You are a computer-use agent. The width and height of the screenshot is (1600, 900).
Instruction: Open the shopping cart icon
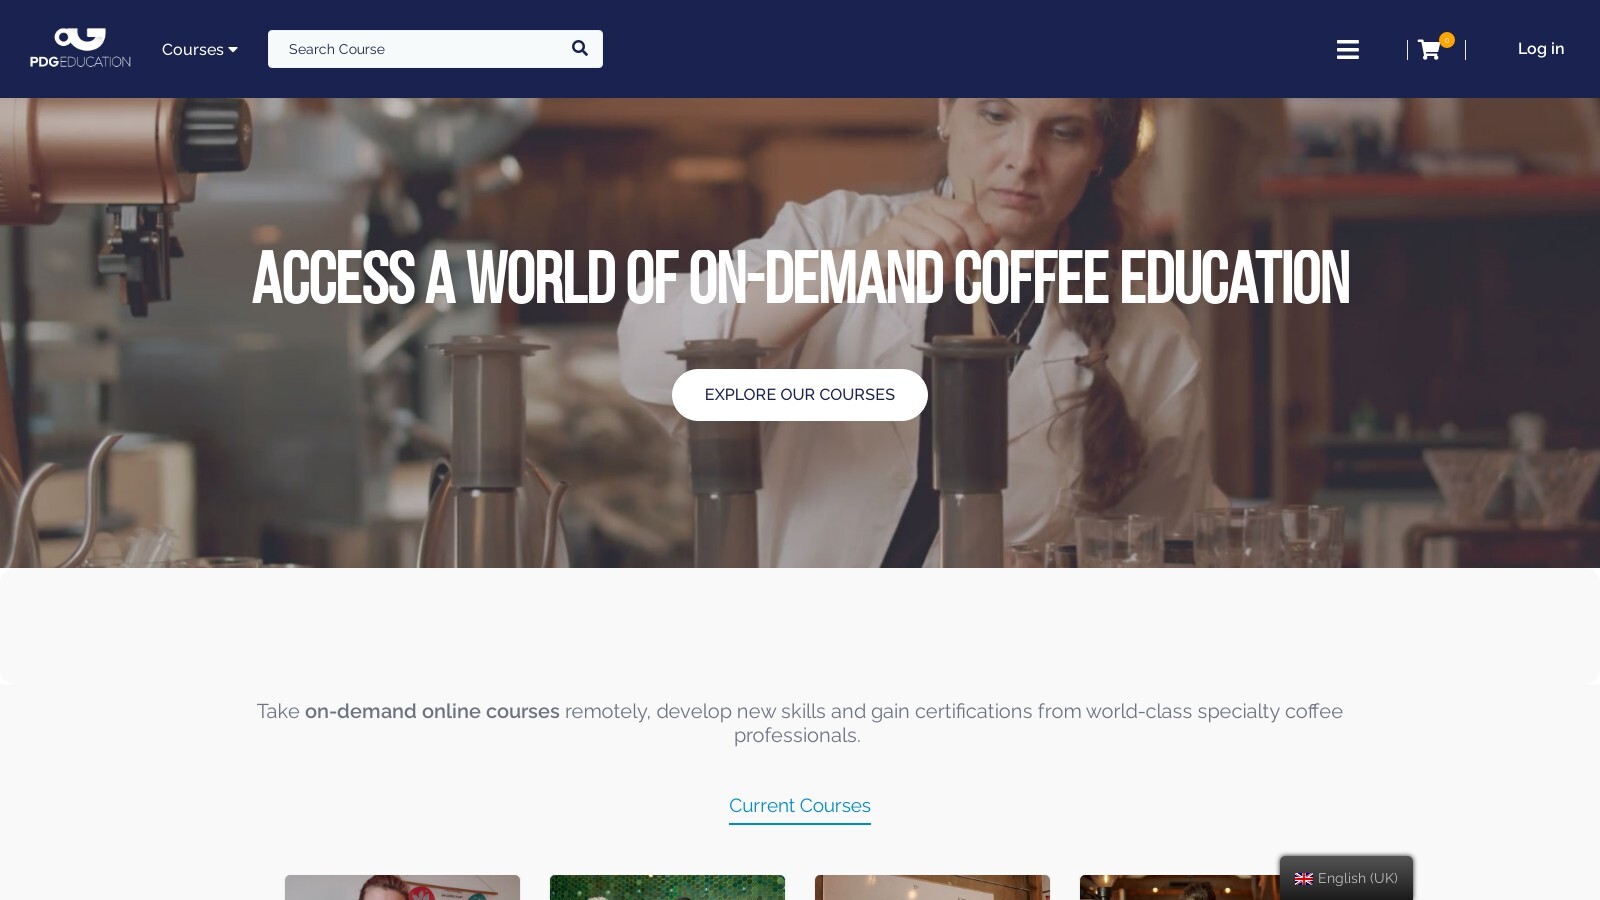click(x=1429, y=50)
